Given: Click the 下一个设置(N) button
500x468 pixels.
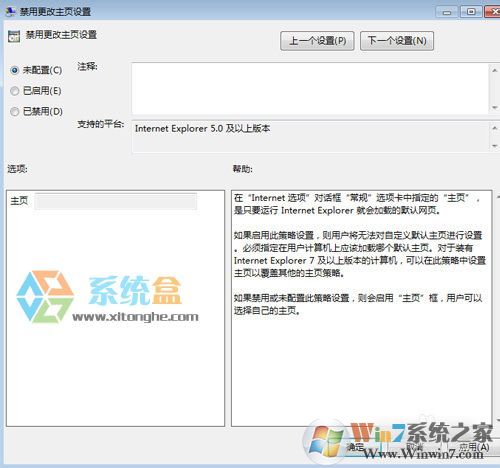Looking at the screenshot, I should point(397,41).
